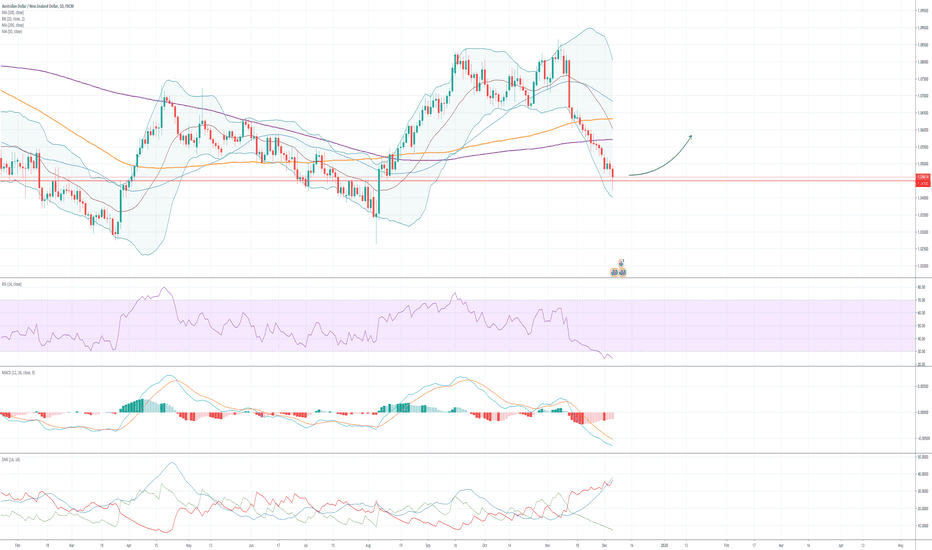Select the MA (200, close) indicator legend
Image resolution: width=932 pixels, height=550 pixels.
click(13, 26)
